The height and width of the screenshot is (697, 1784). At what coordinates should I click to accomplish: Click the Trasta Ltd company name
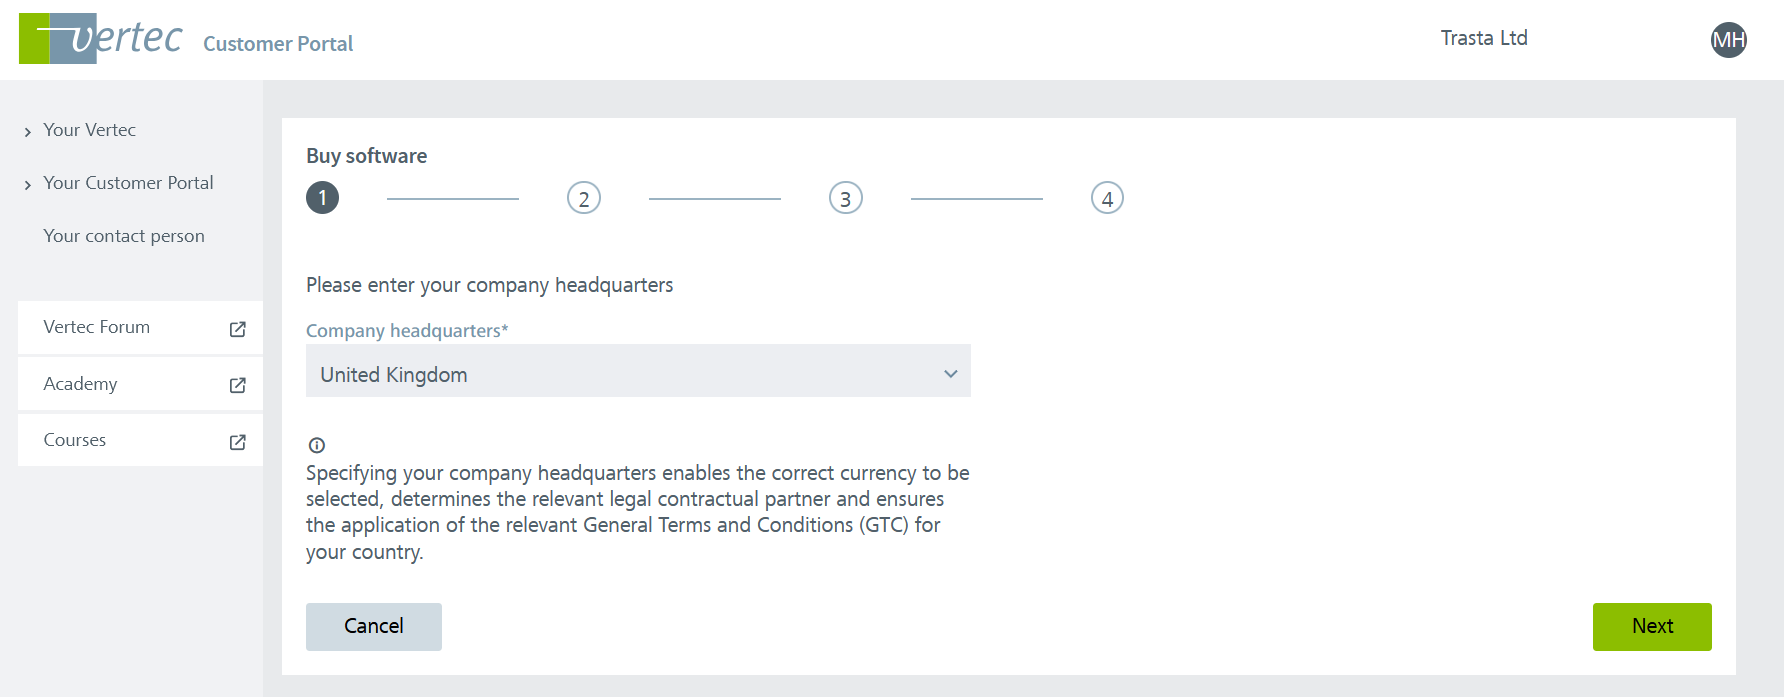click(1484, 38)
